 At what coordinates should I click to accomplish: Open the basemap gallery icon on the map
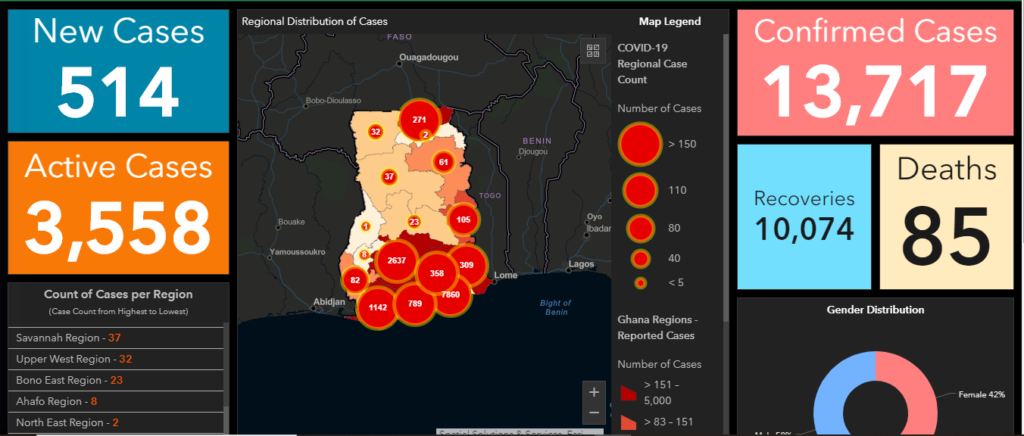(593, 50)
